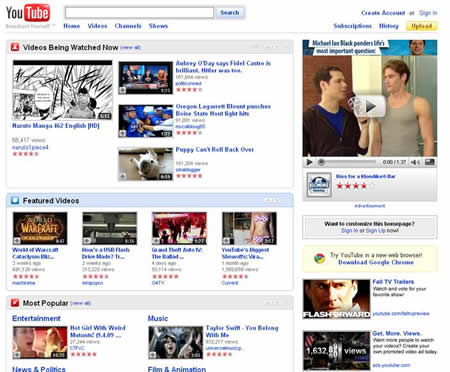This screenshot has width=450, height=372.
Task: Open the Channels tab
Action: tap(128, 26)
